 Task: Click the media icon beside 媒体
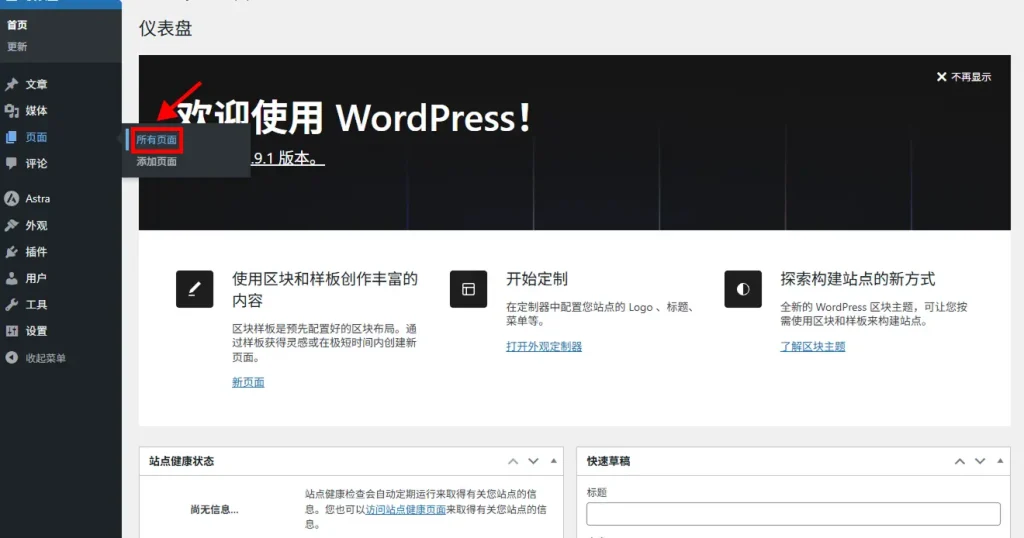(12, 111)
